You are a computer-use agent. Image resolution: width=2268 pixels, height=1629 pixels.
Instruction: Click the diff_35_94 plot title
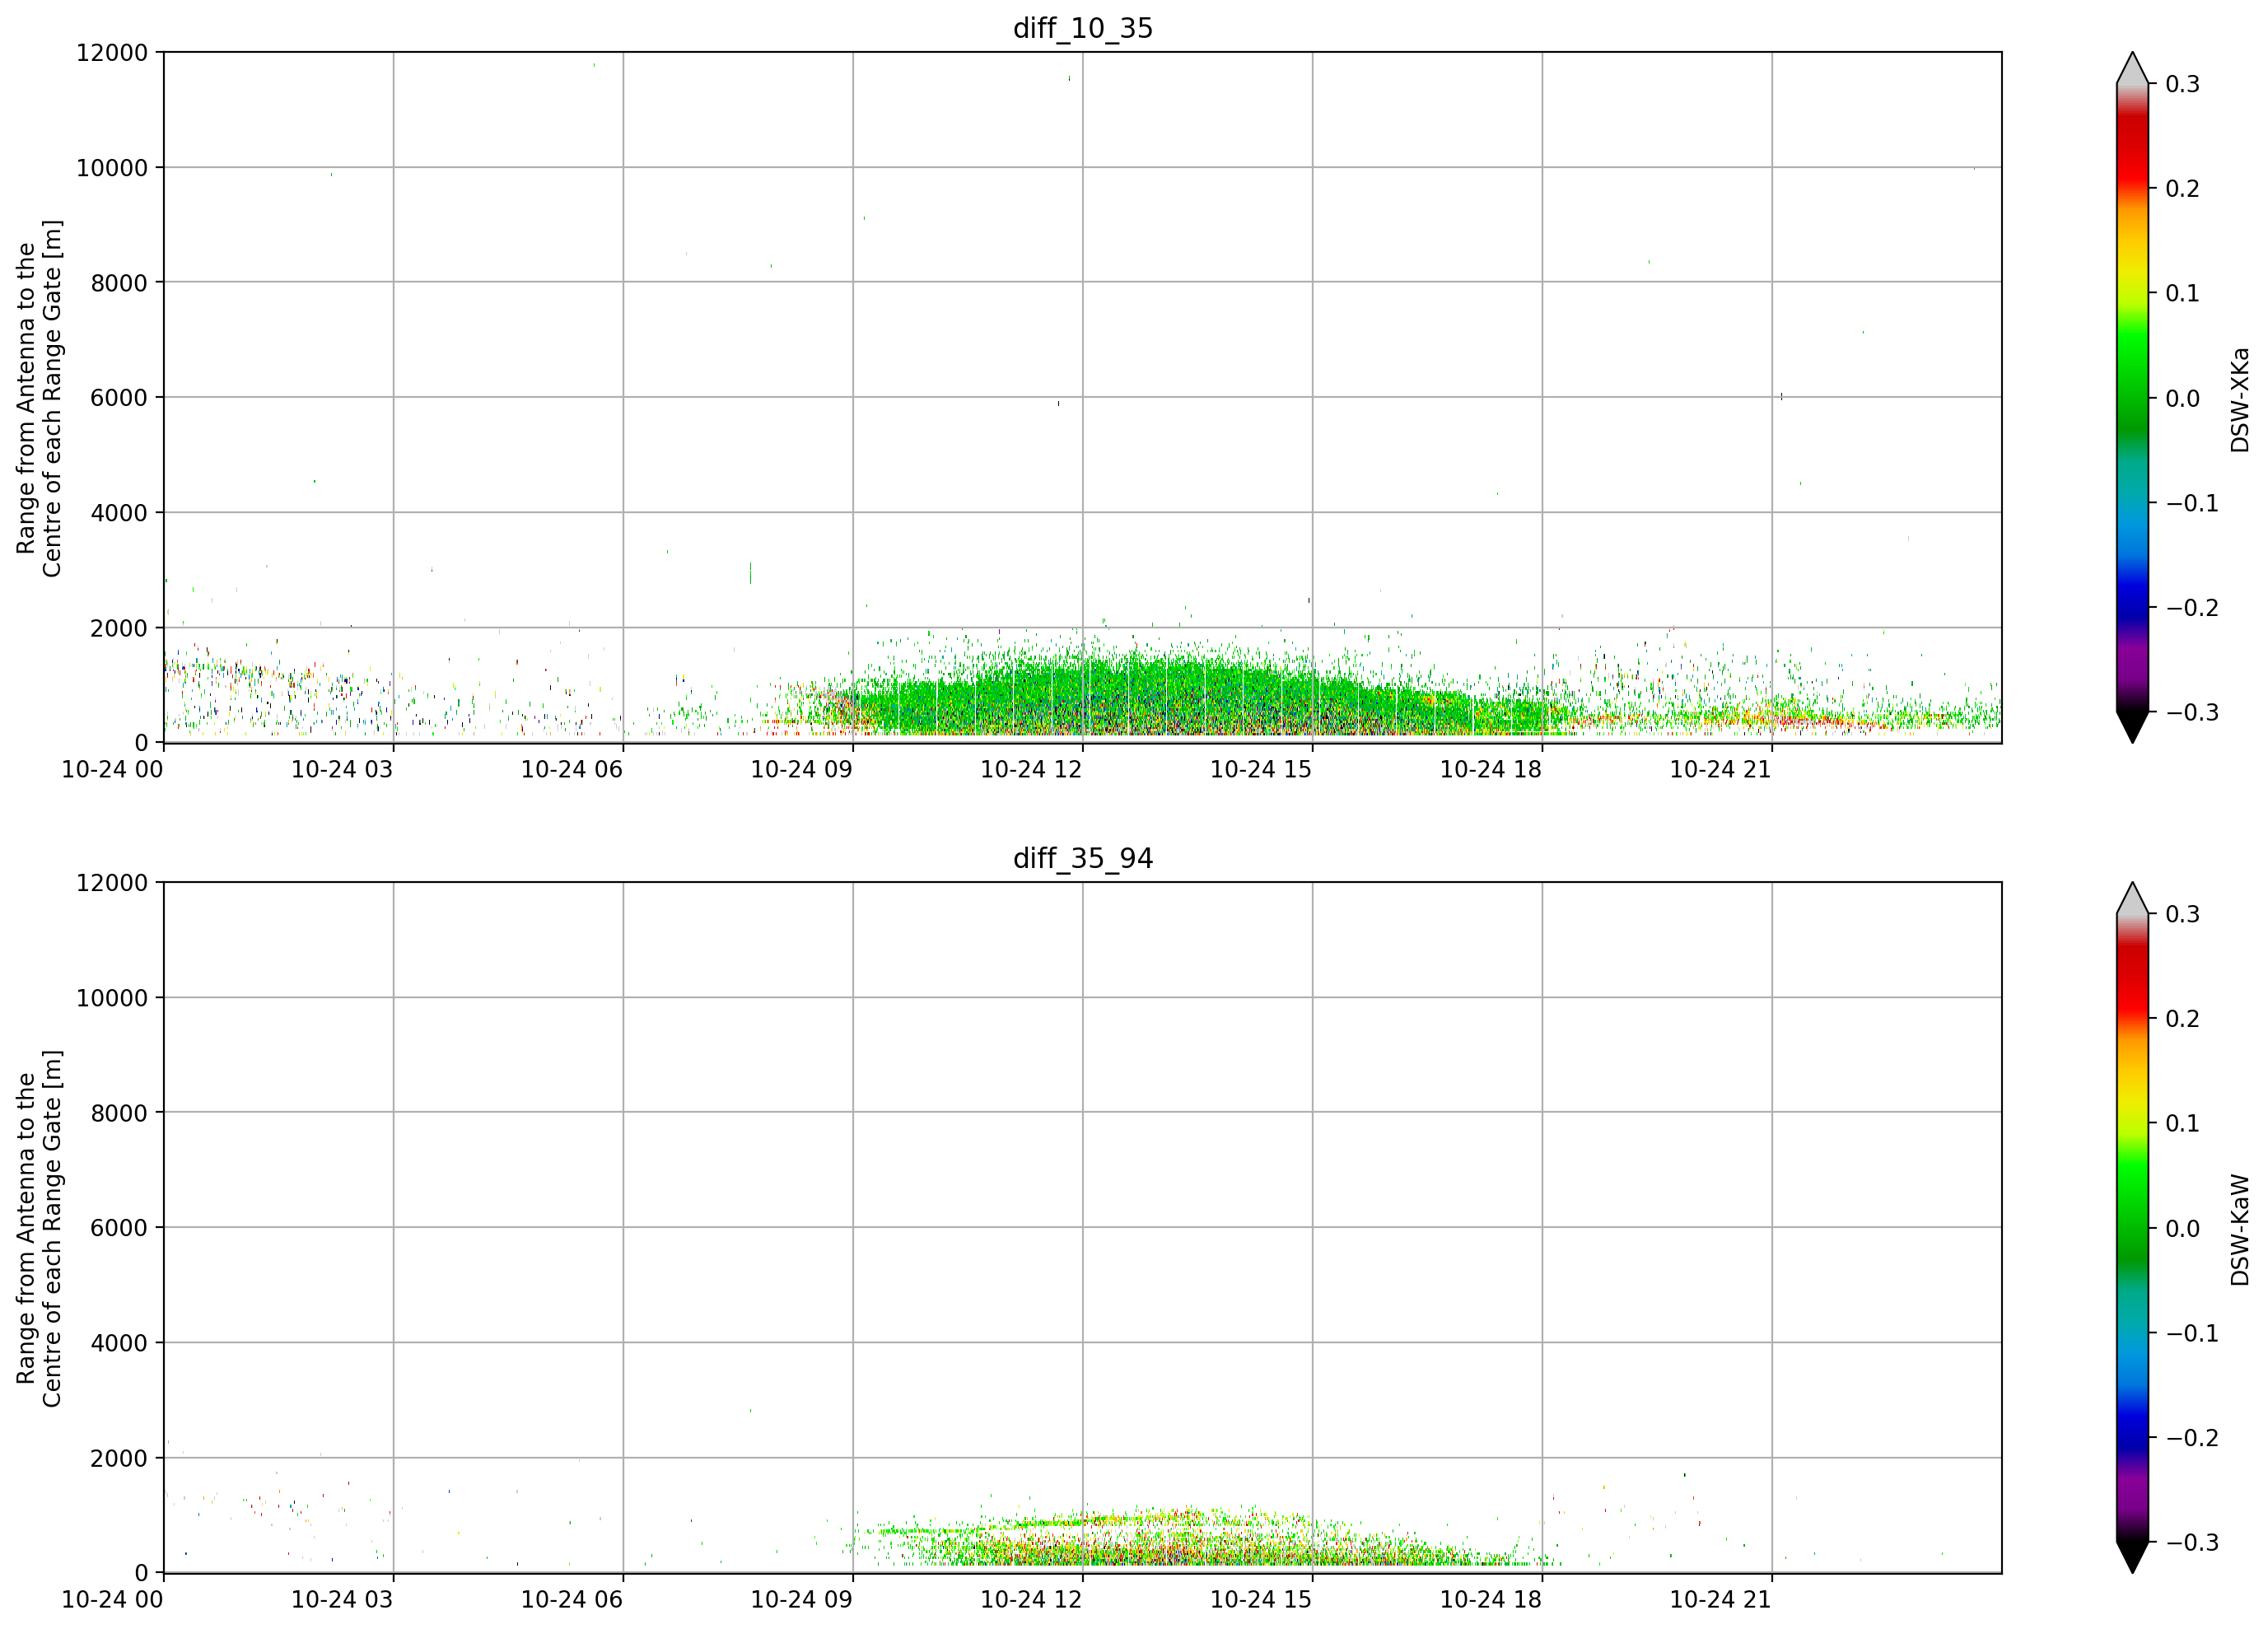1083,858
